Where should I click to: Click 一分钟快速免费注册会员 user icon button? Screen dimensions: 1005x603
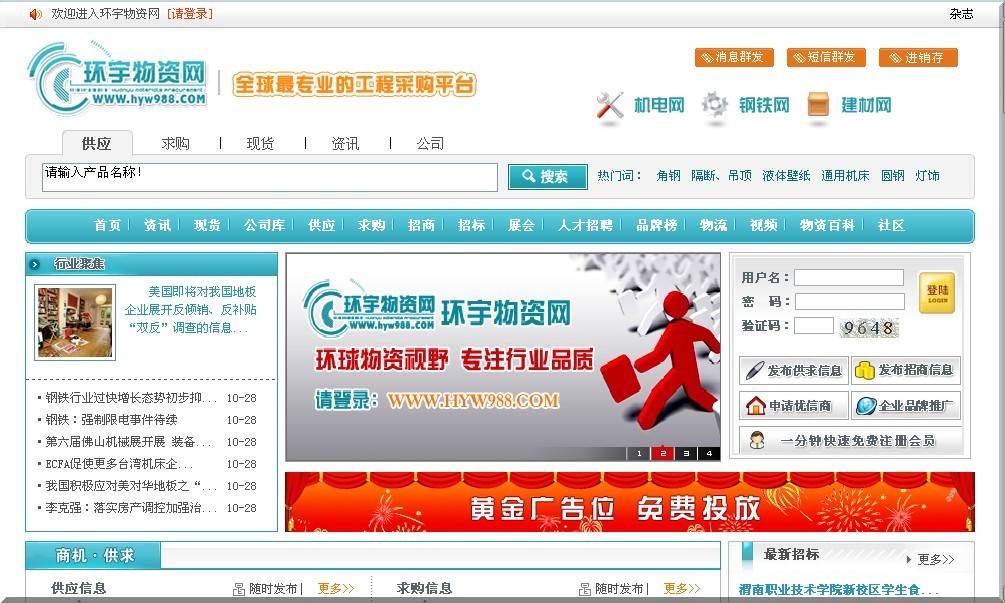(851, 441)
